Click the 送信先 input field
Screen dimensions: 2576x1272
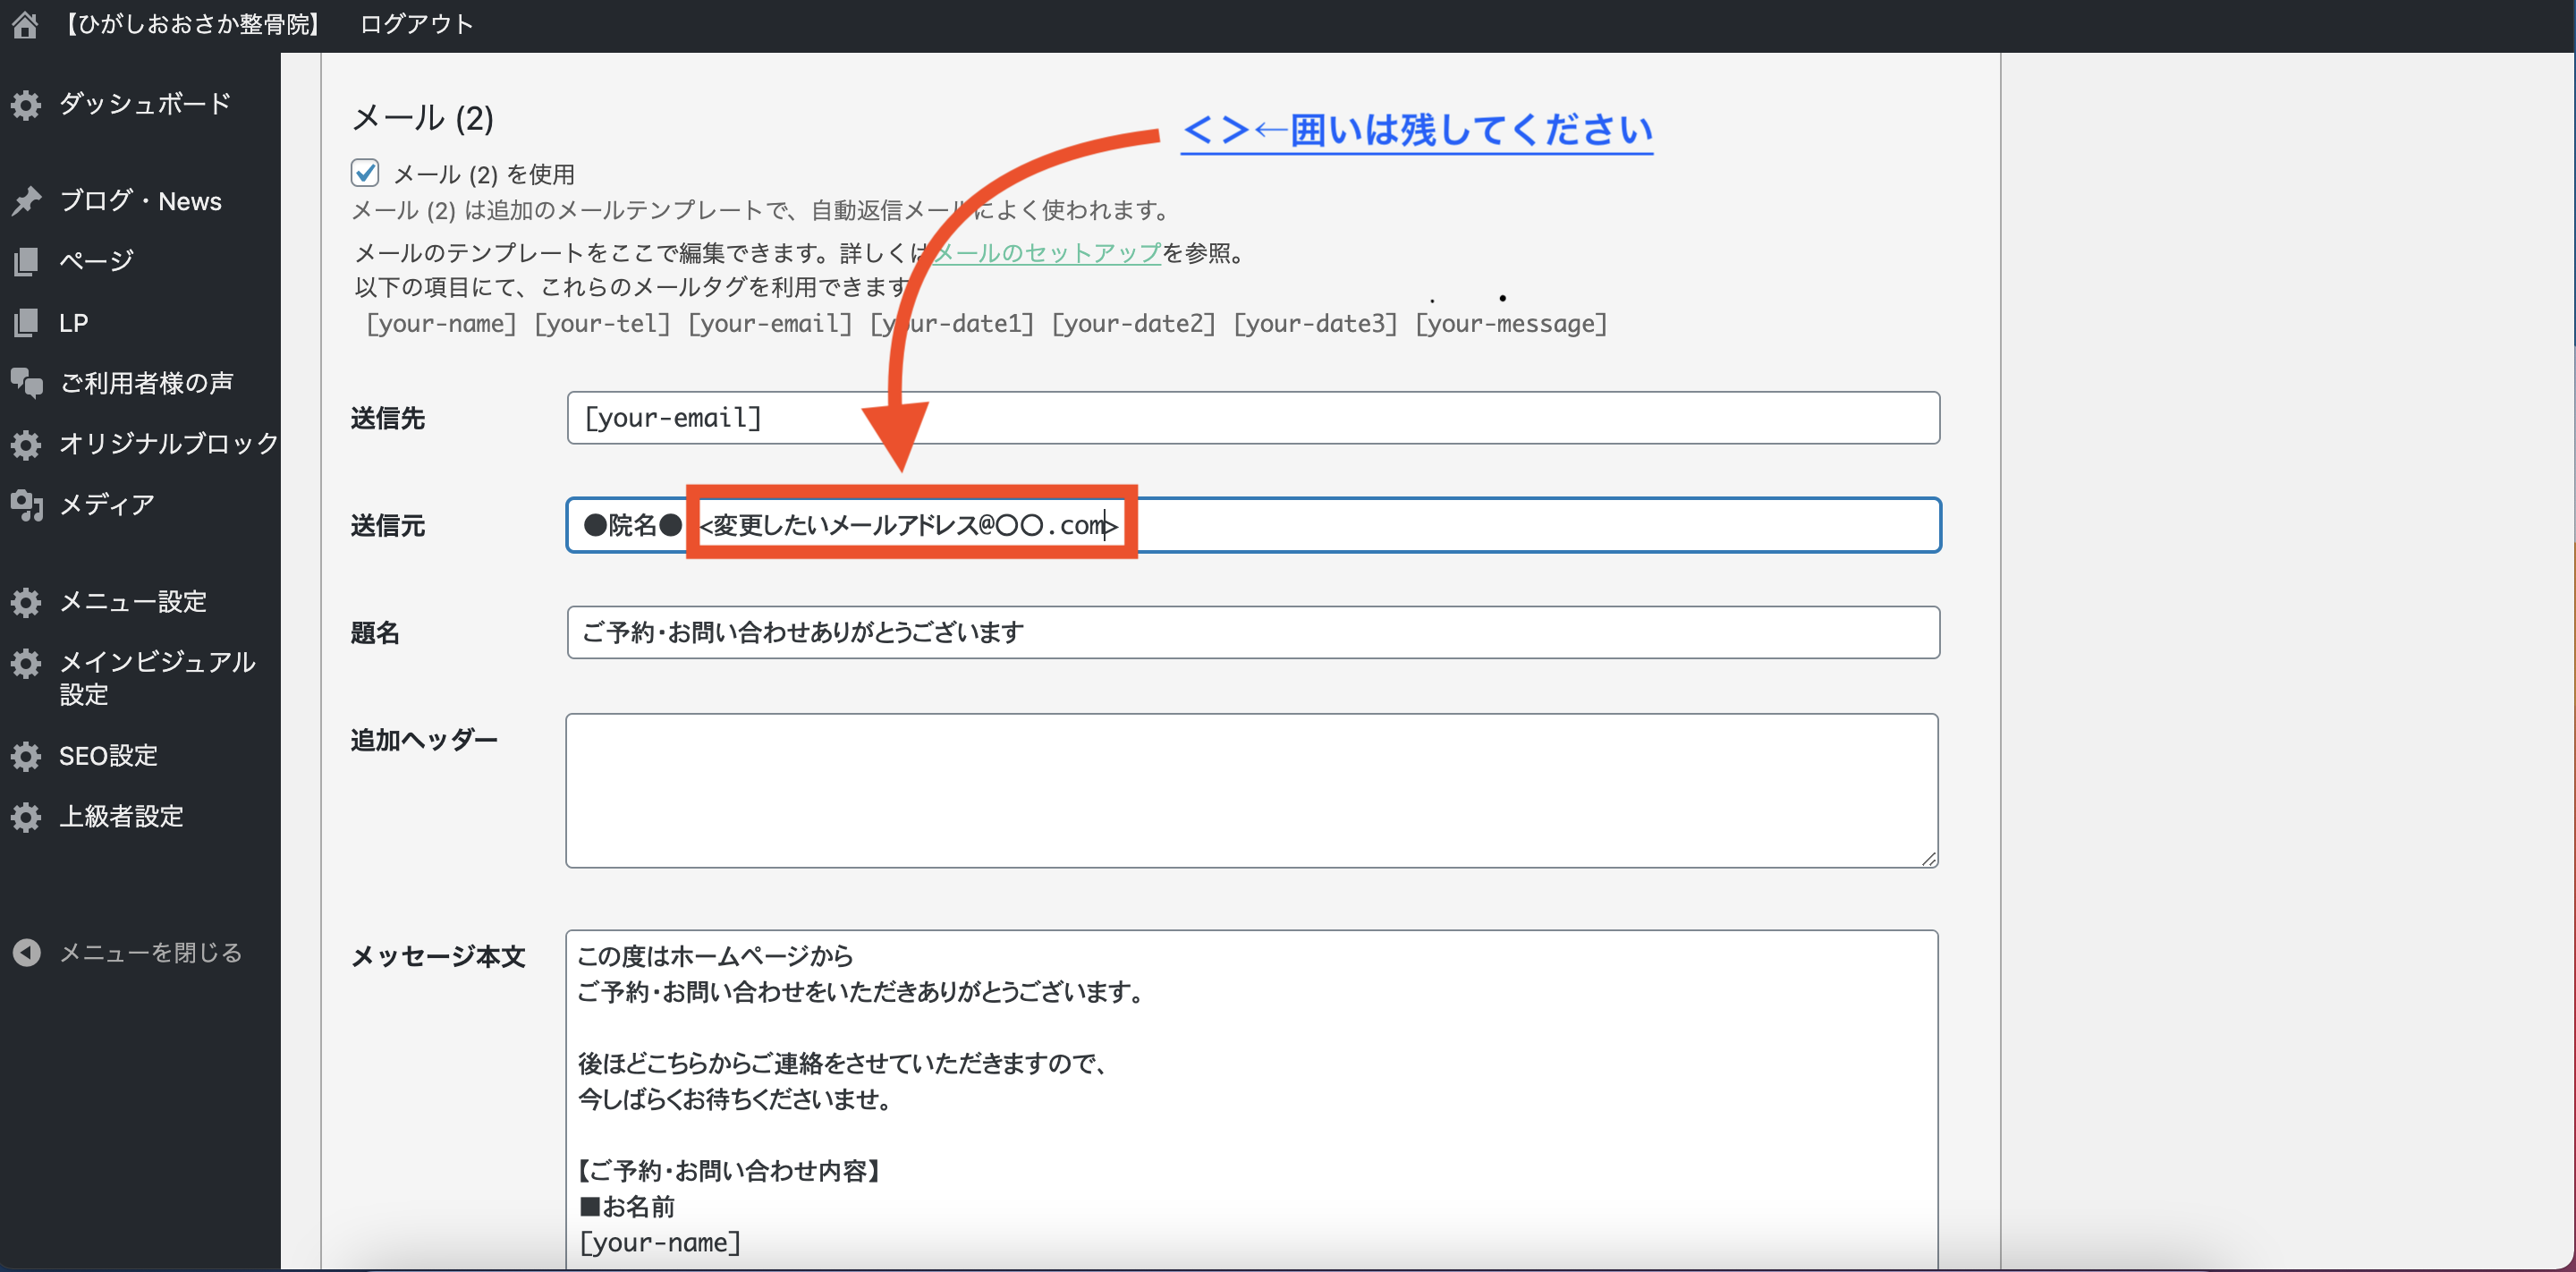(1252, 418)
